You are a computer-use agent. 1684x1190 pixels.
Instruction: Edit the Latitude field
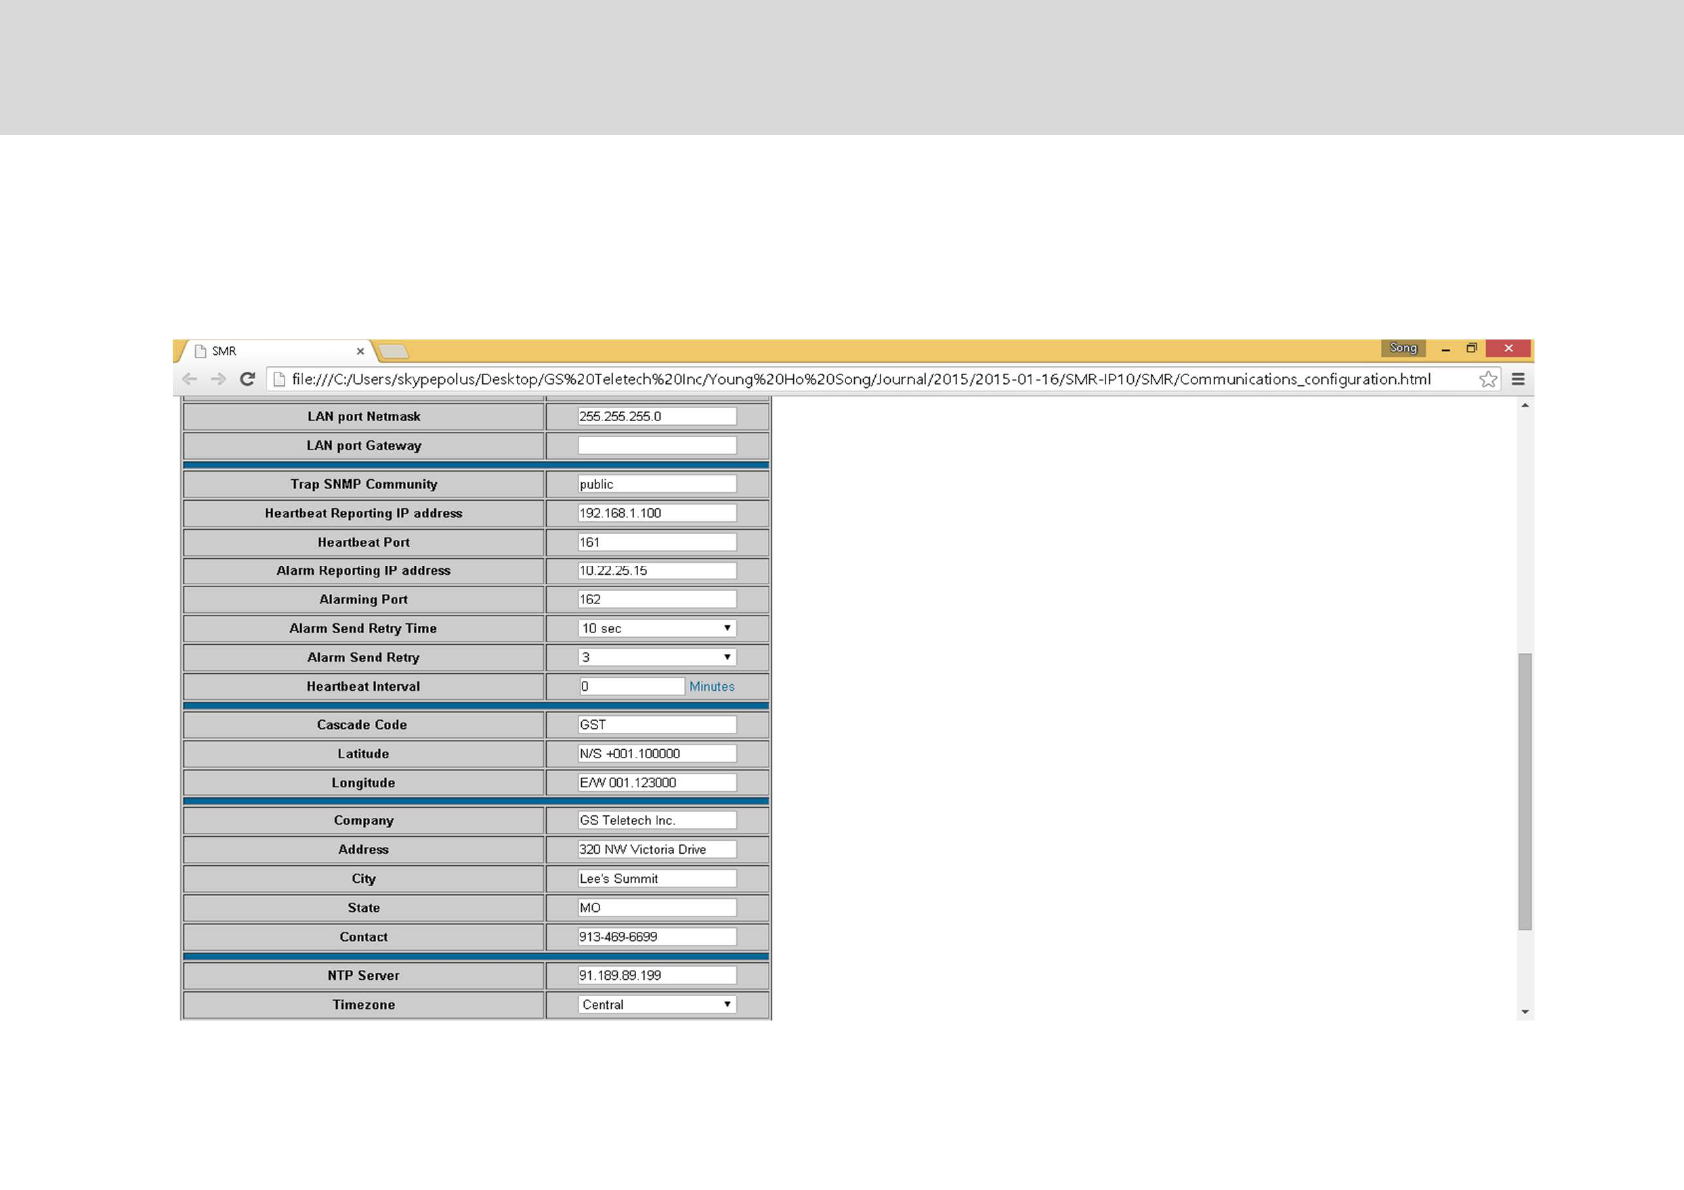(657, 753)
